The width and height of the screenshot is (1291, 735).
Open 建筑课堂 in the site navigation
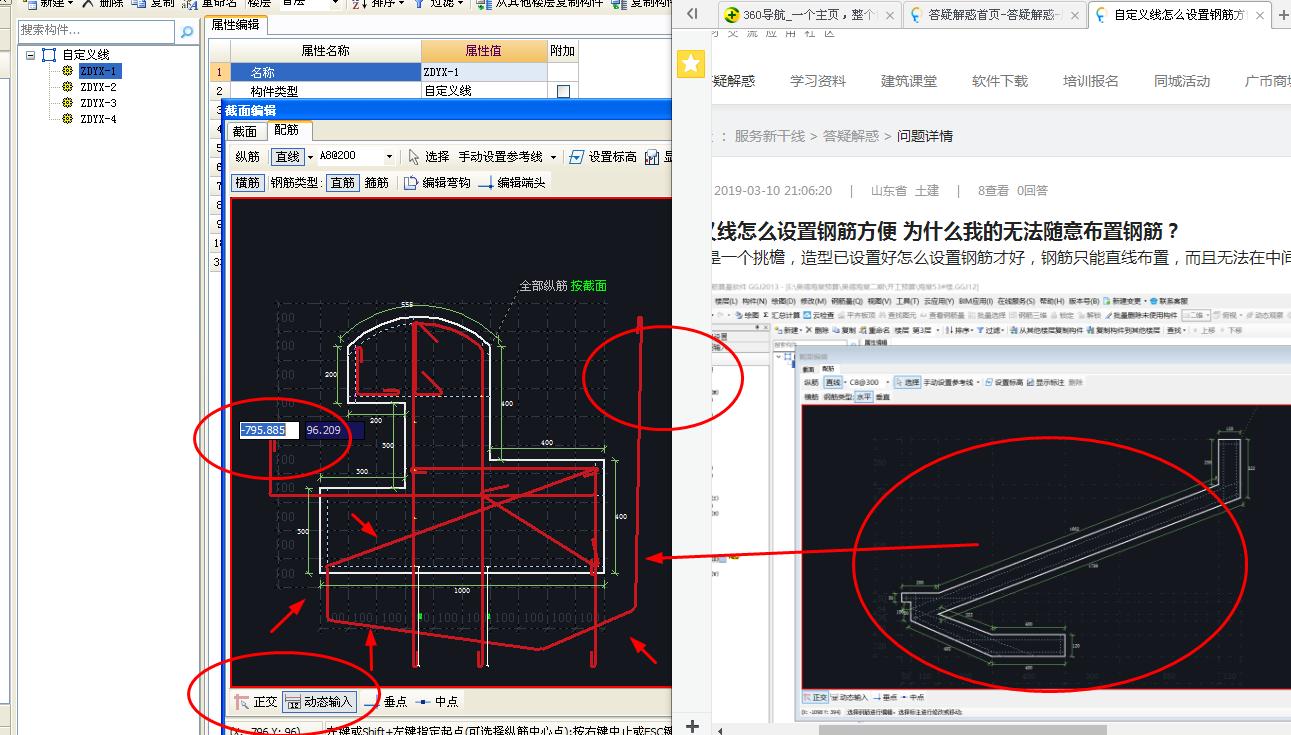908,81
